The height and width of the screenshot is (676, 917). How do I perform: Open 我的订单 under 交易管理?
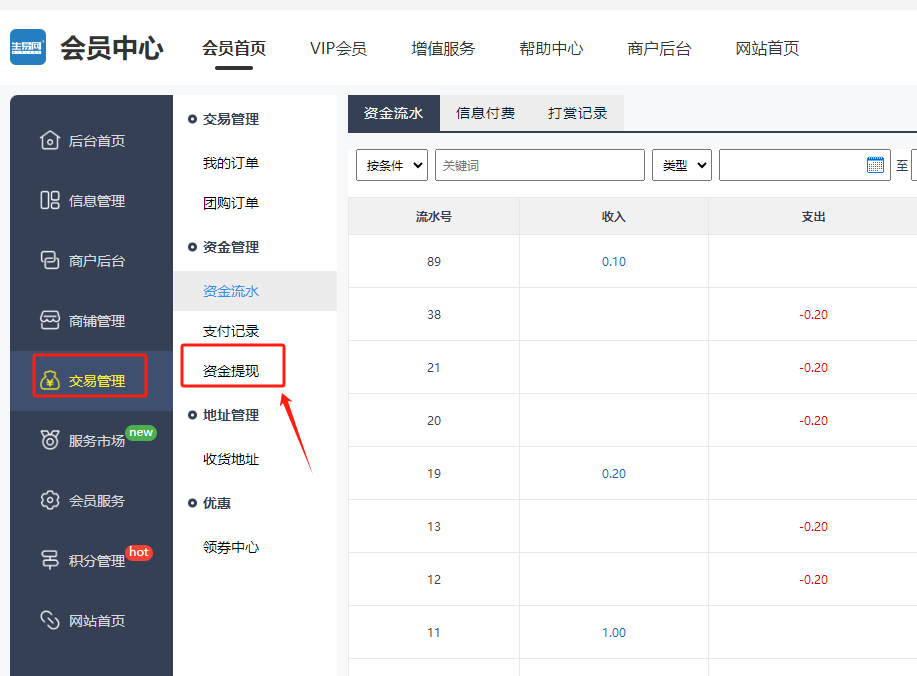tap(231, 163)
